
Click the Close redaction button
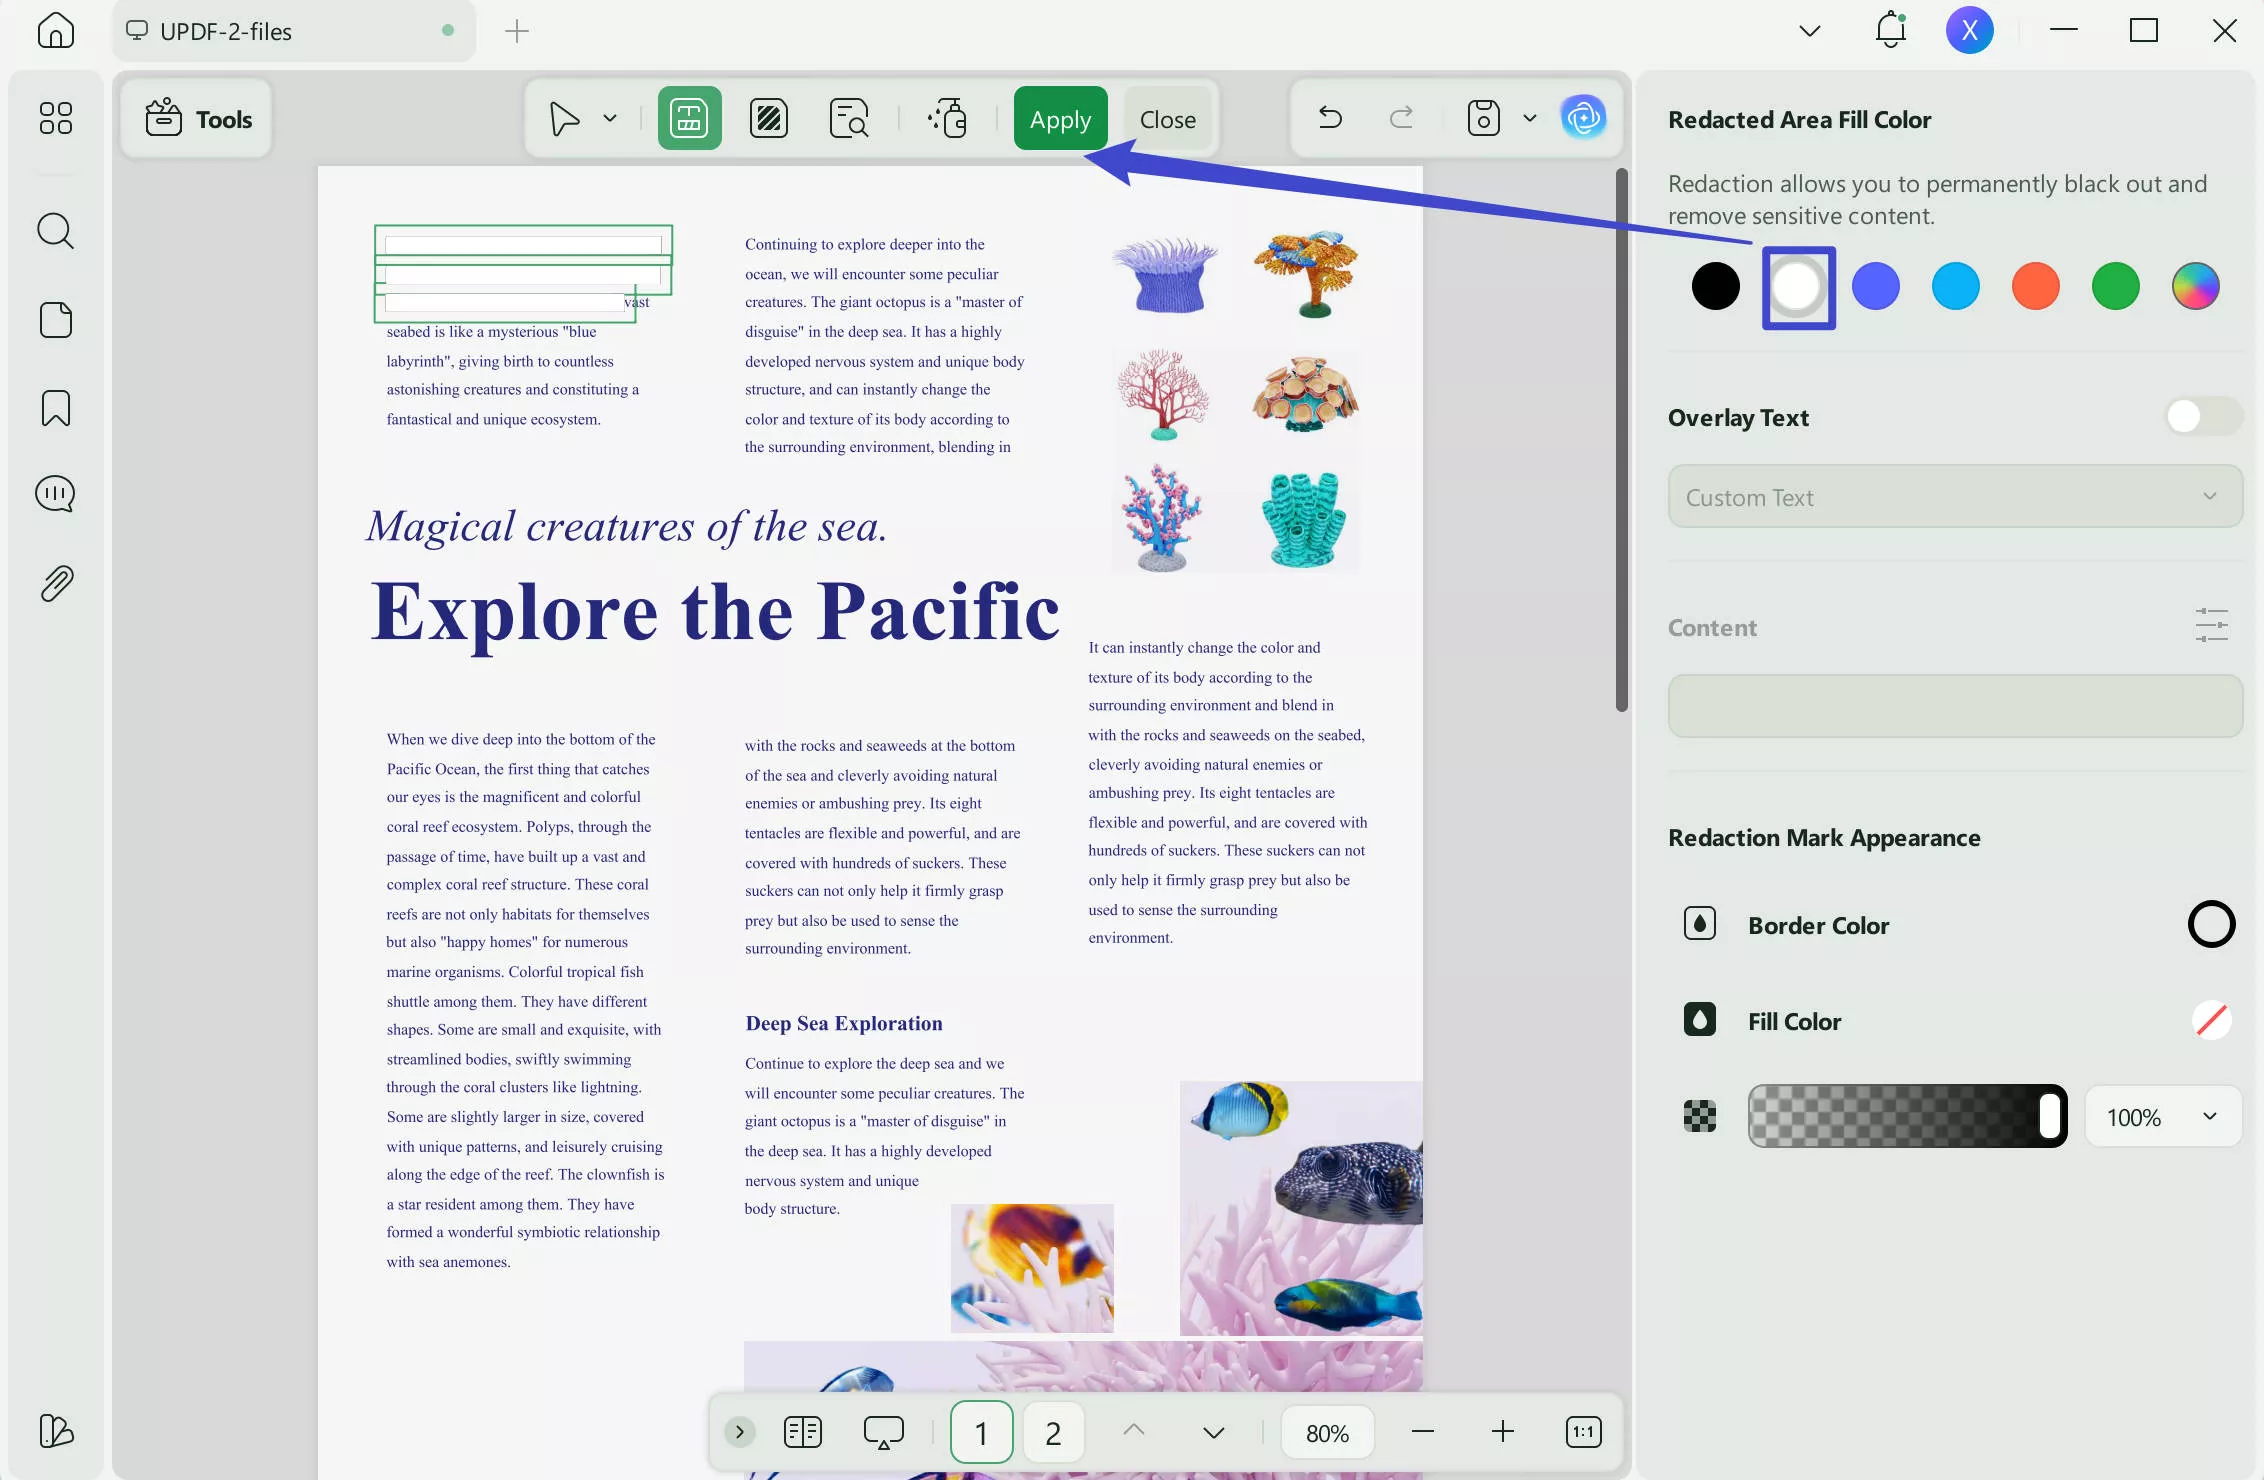[1167, 119]
